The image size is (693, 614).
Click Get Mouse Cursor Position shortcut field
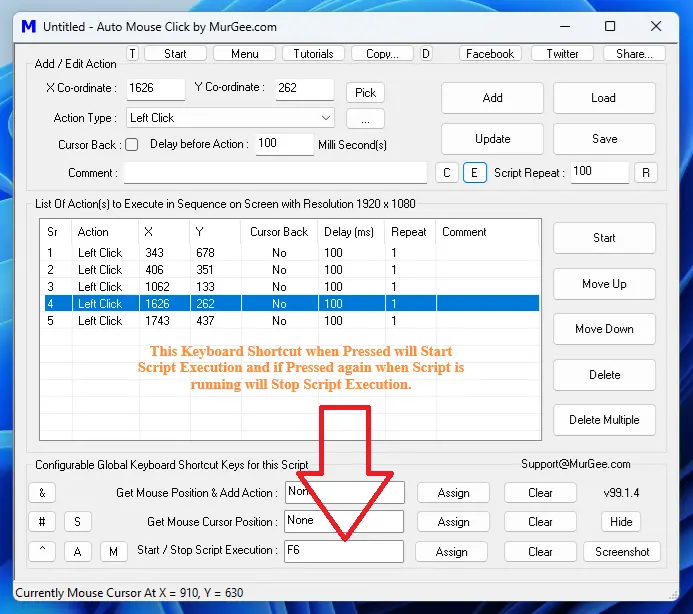tap(344, 522)
